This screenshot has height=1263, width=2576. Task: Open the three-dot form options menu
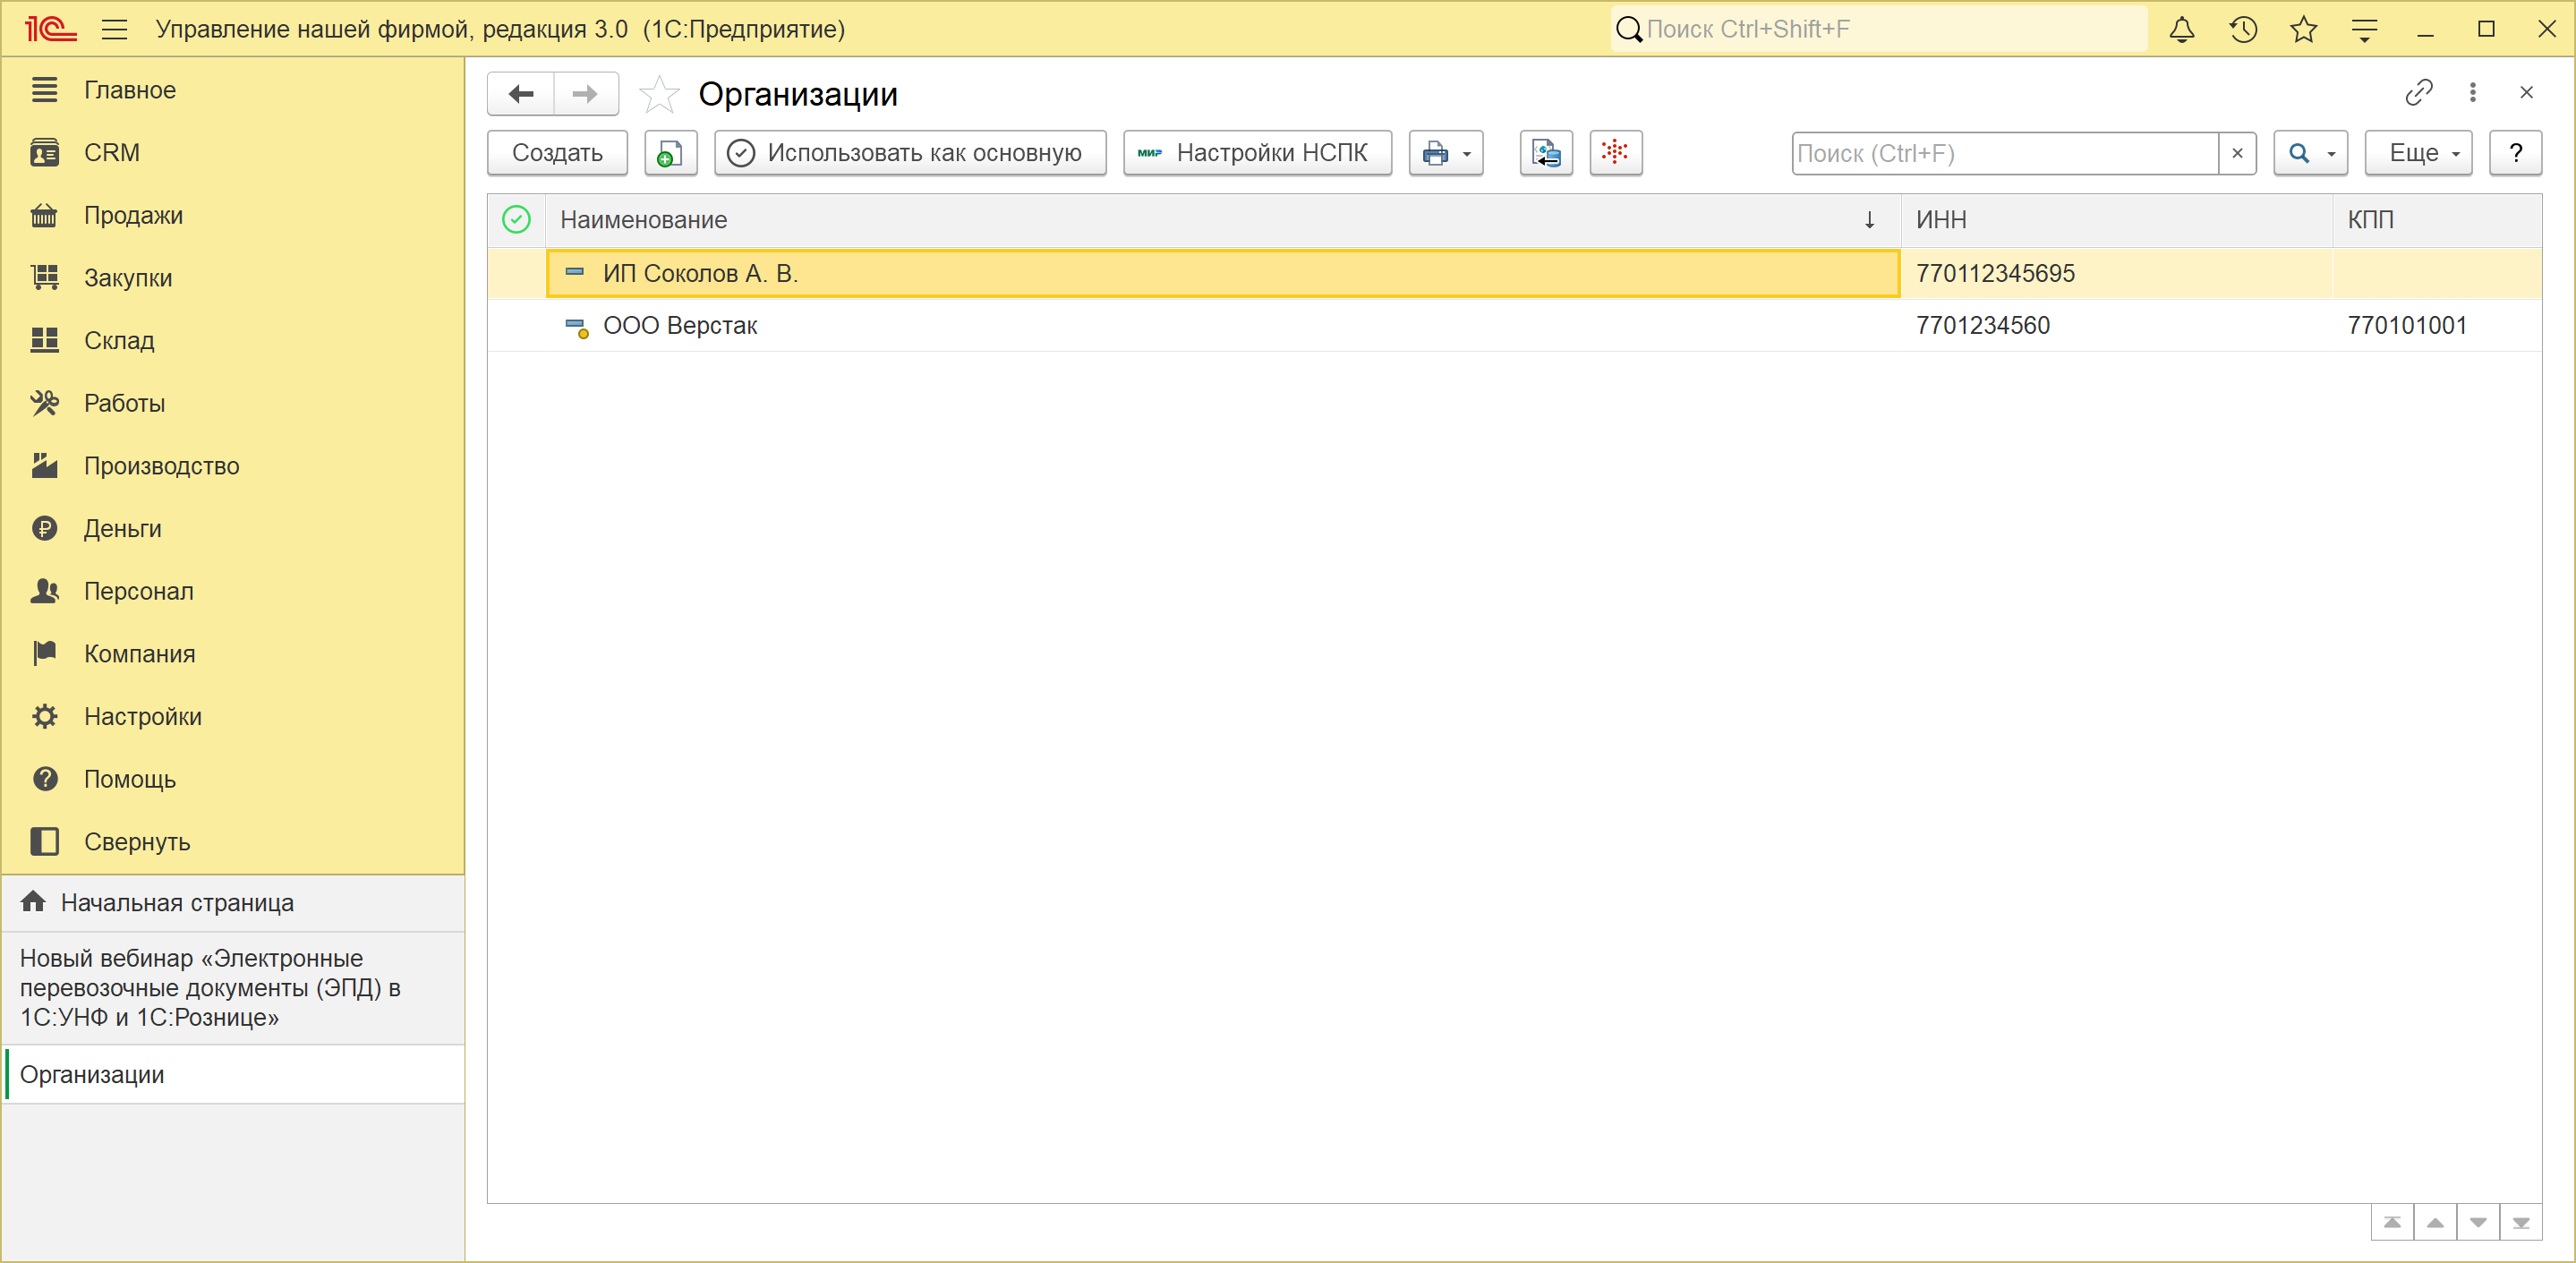click(x=2473, y=93)
